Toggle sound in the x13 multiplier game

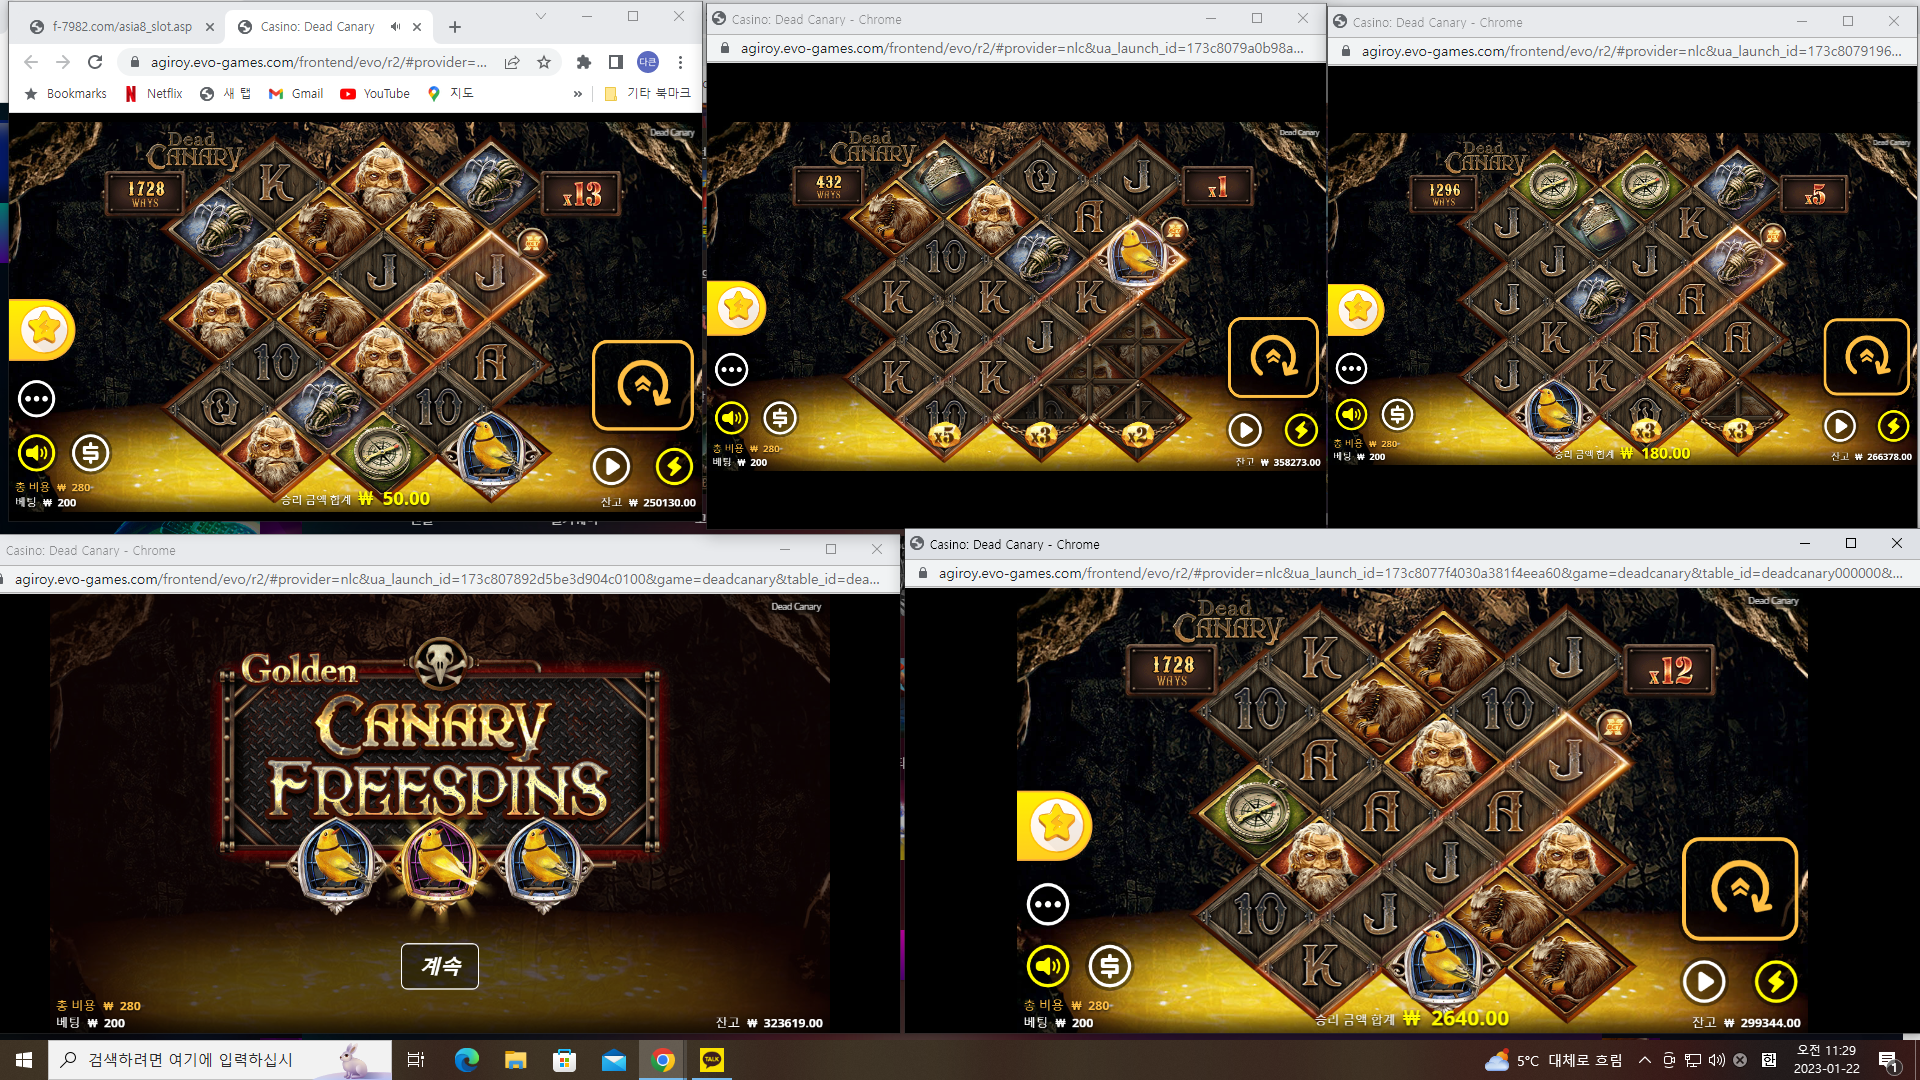[x=37, y=453]
